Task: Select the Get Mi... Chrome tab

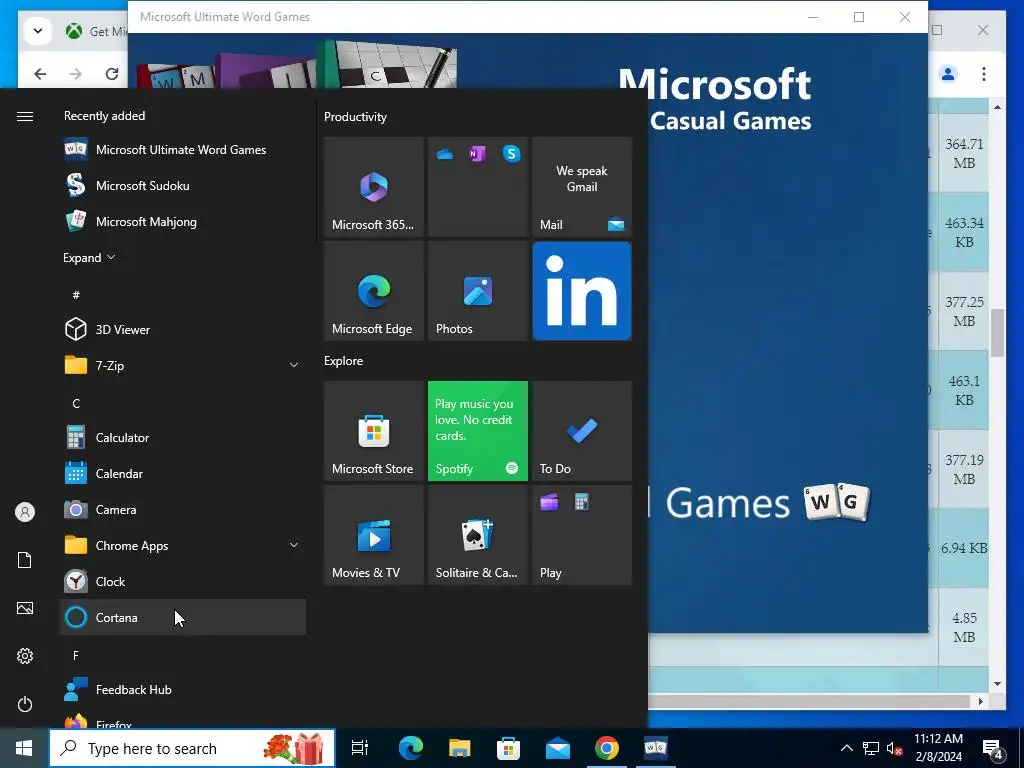Action: click(x=95, y=31)
